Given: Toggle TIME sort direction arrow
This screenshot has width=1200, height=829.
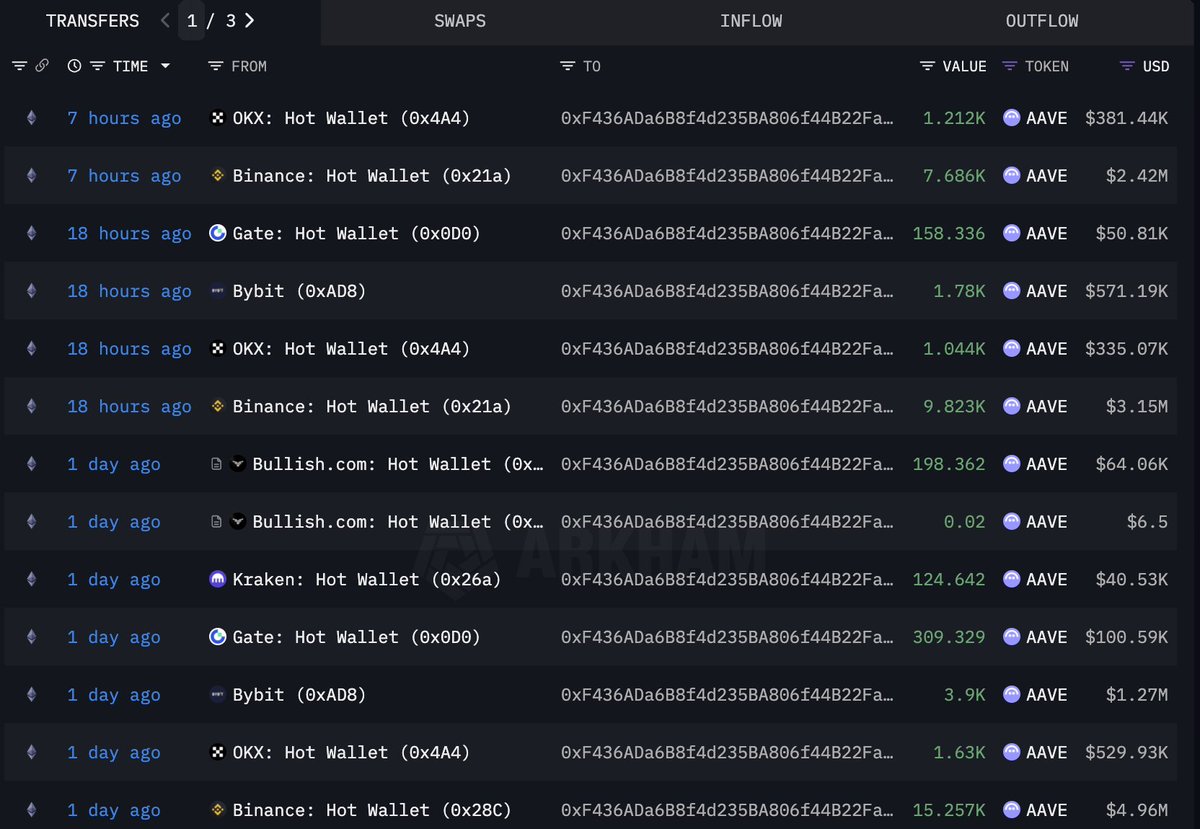Looking at the screenshot, I should [x=165, y=66].
